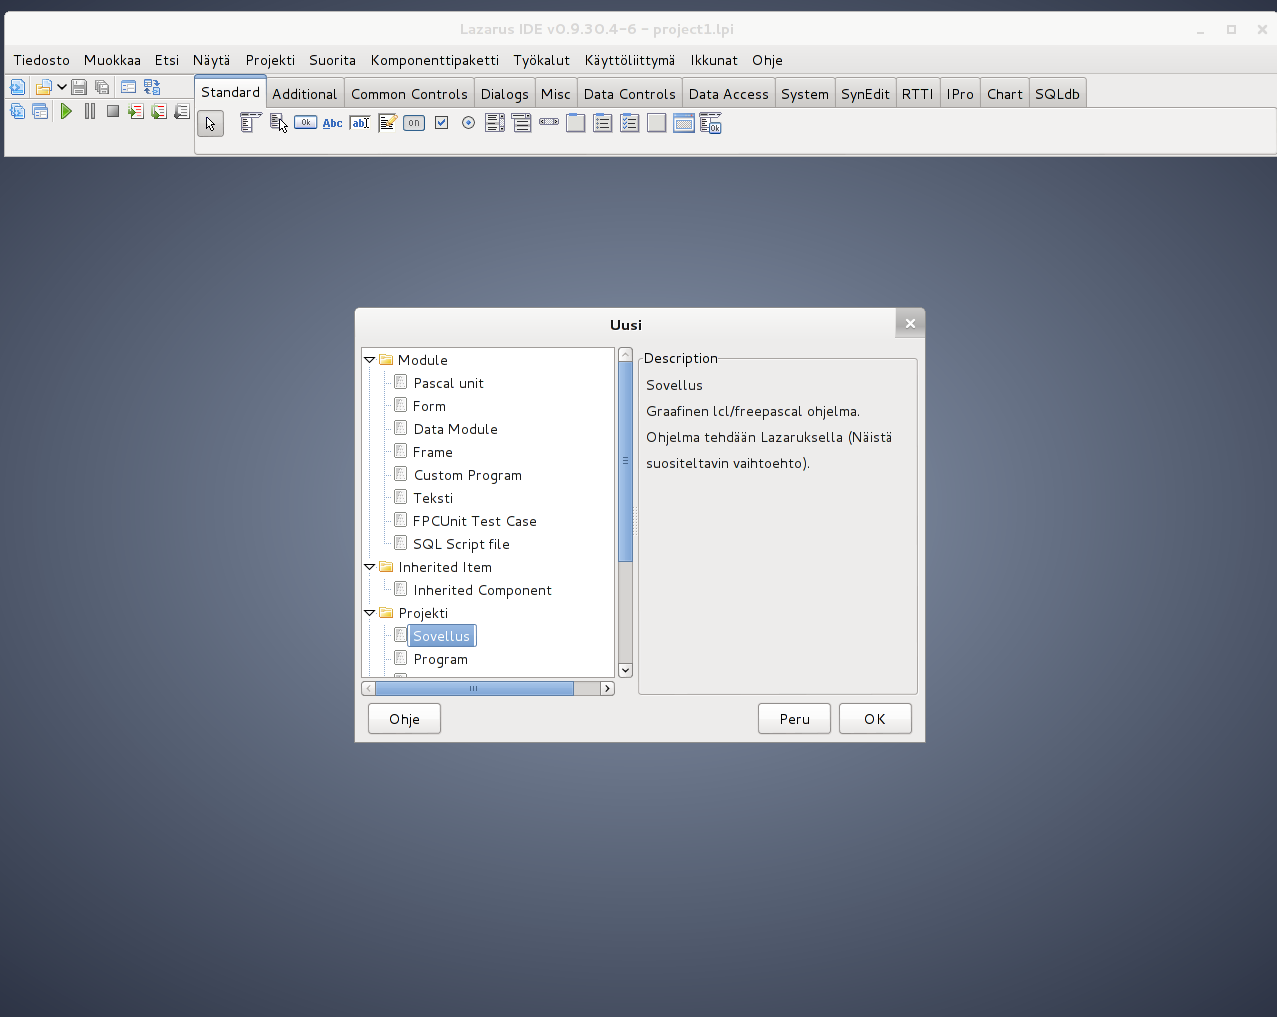Select the TToggleBox component icon
The image size is (1277, 1017).
click(x=414, y=123)
